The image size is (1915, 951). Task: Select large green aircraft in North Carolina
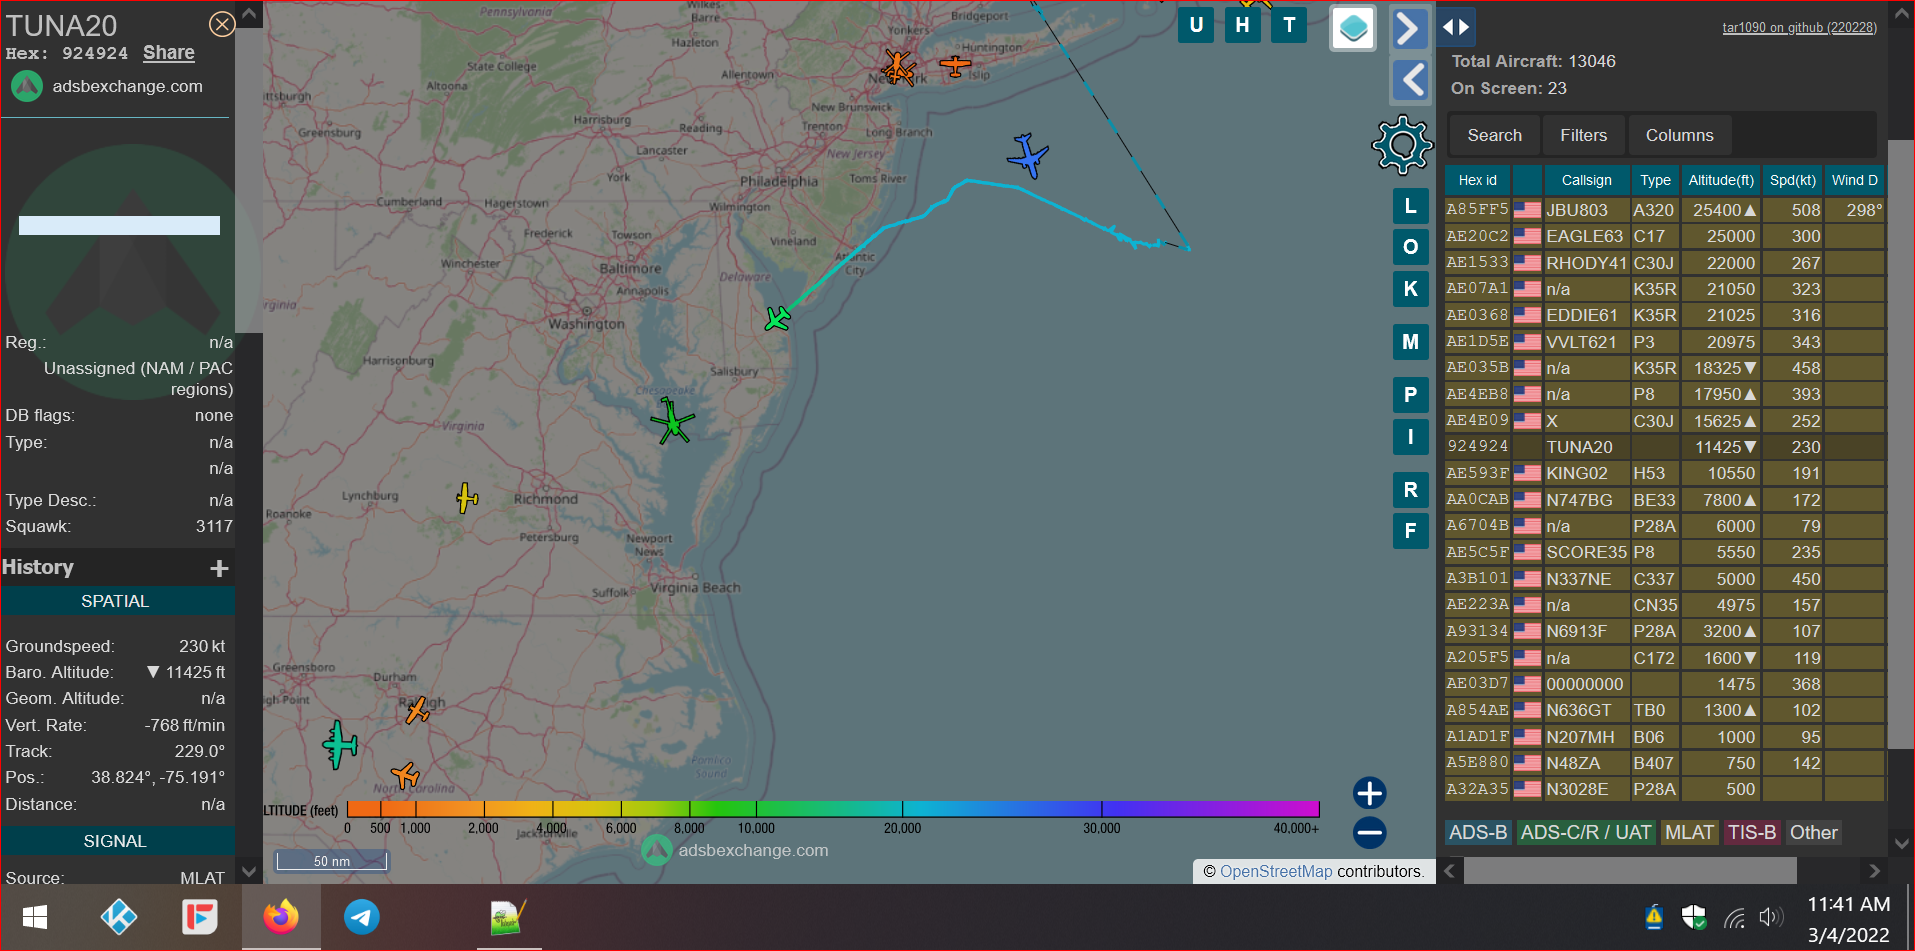pos(340,745)
